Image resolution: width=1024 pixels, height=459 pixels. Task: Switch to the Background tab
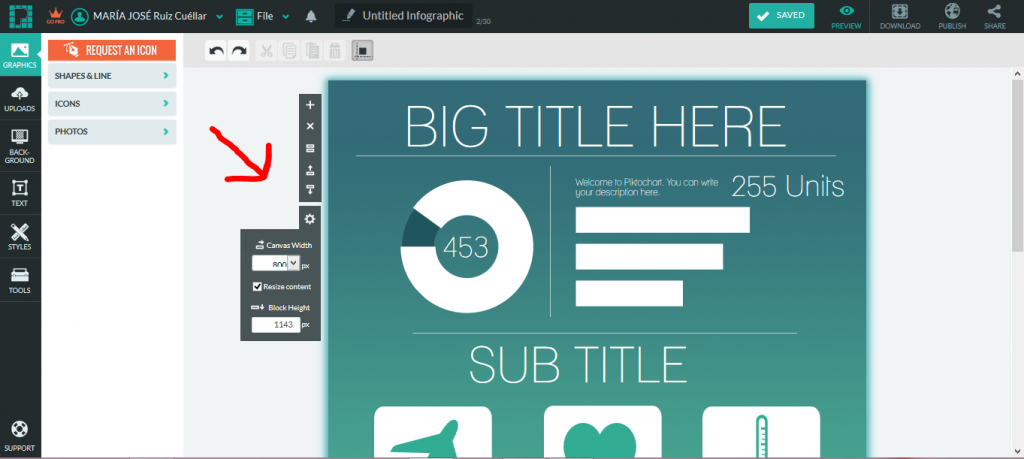[20, 147]
